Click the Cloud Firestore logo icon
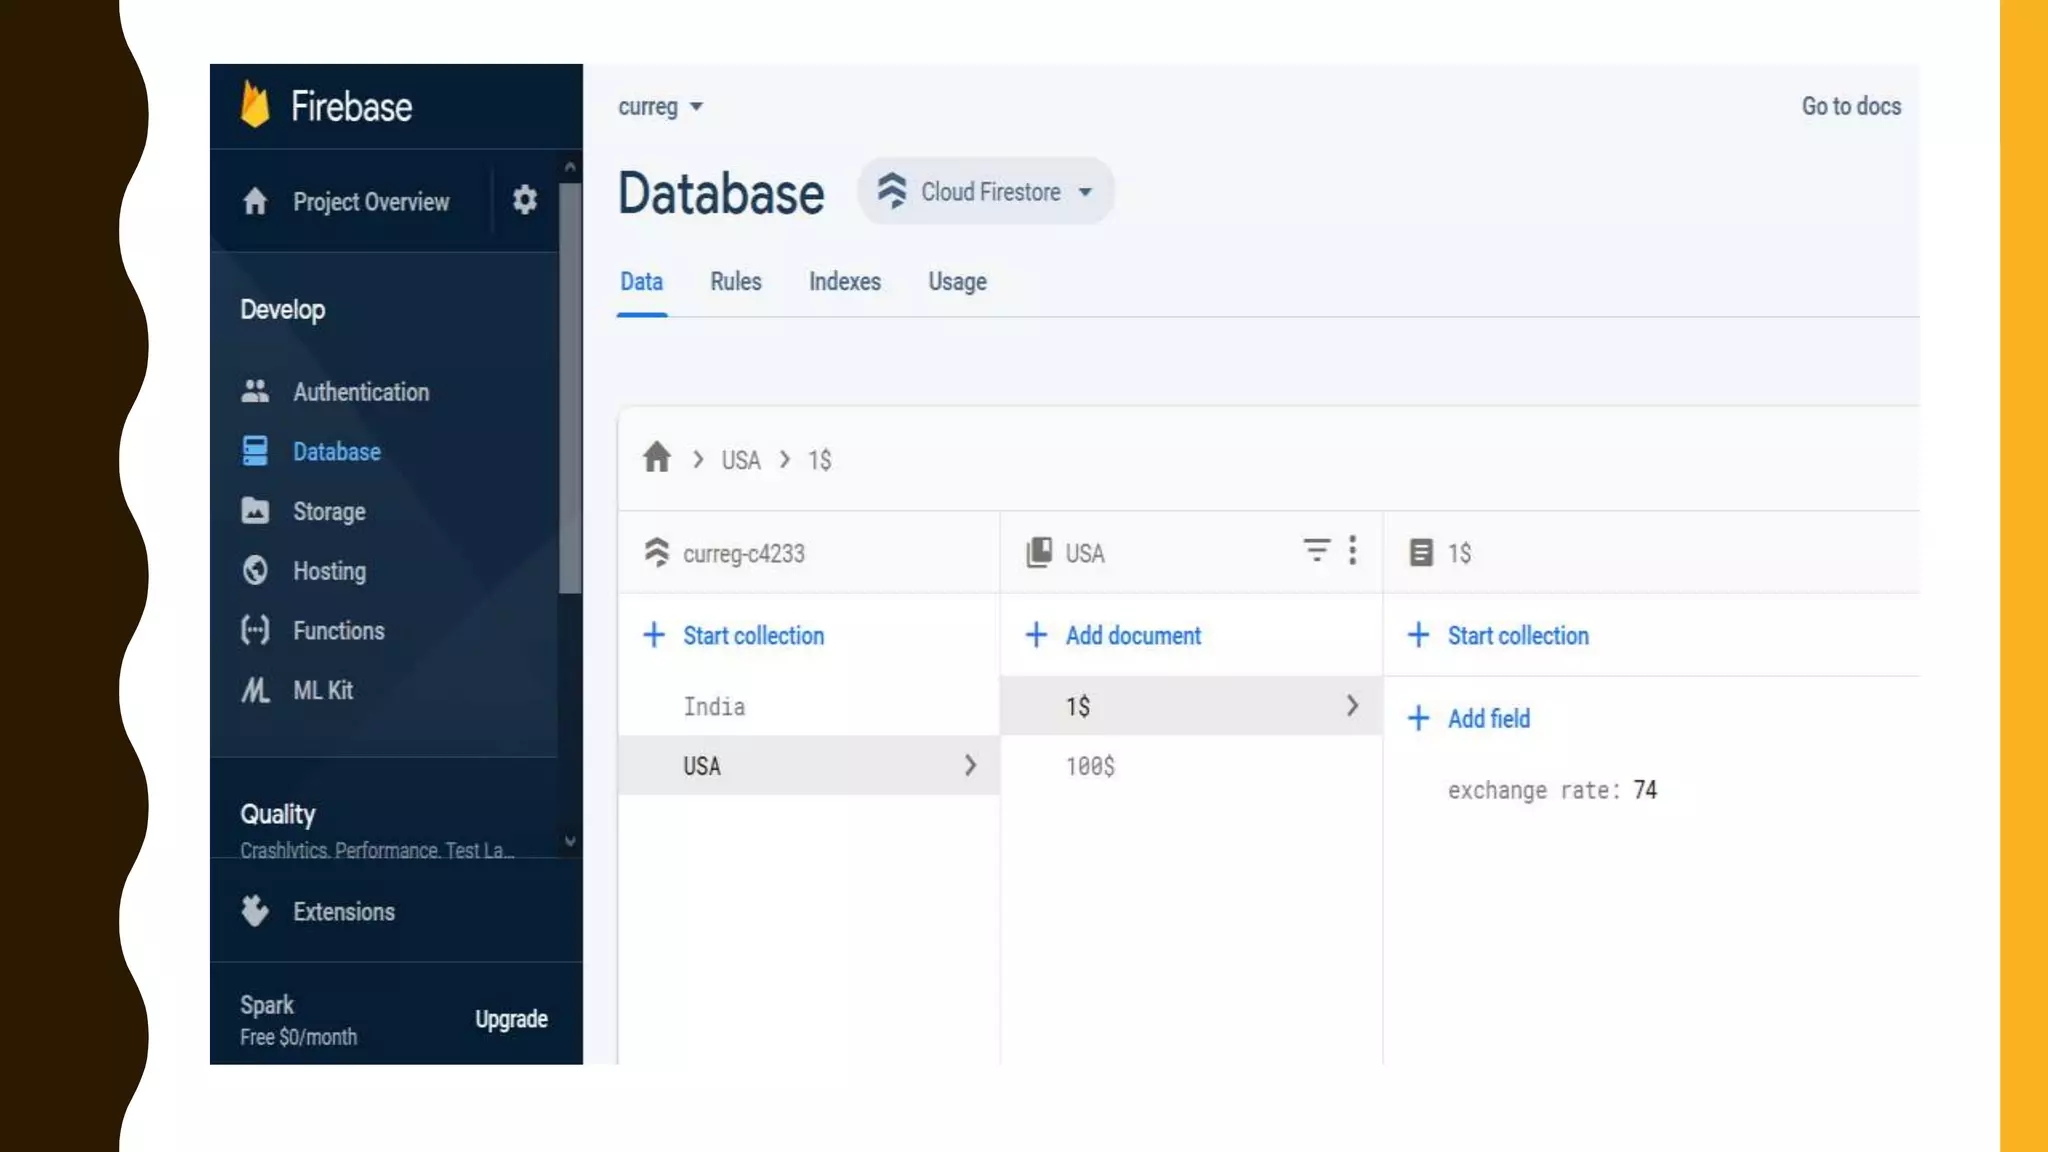The width and height of the screenshot is (2048, 1152). coord(892,190)
